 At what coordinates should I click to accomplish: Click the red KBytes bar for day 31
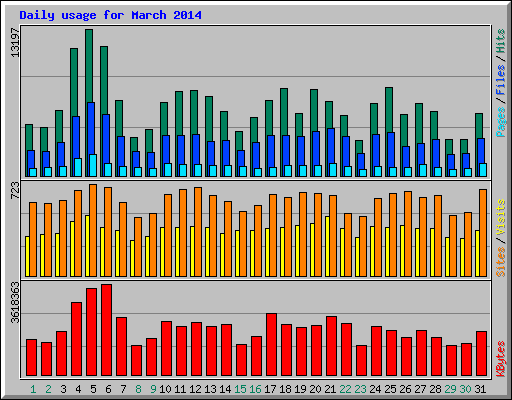[481, 354]
